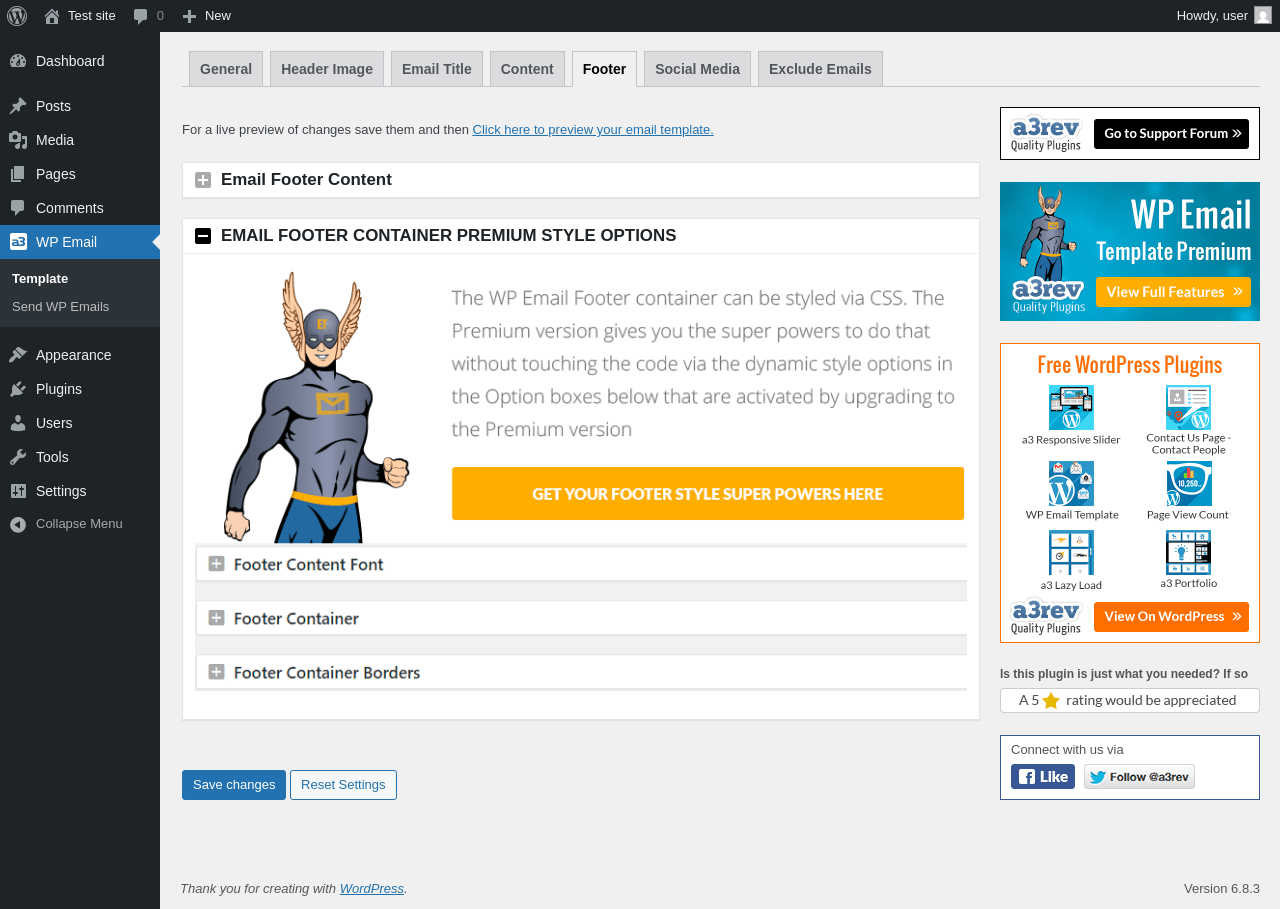Click the Dashboard gauge icon
The width and height of the screenshot is (1280, 909).
click(x=18, y=61)
